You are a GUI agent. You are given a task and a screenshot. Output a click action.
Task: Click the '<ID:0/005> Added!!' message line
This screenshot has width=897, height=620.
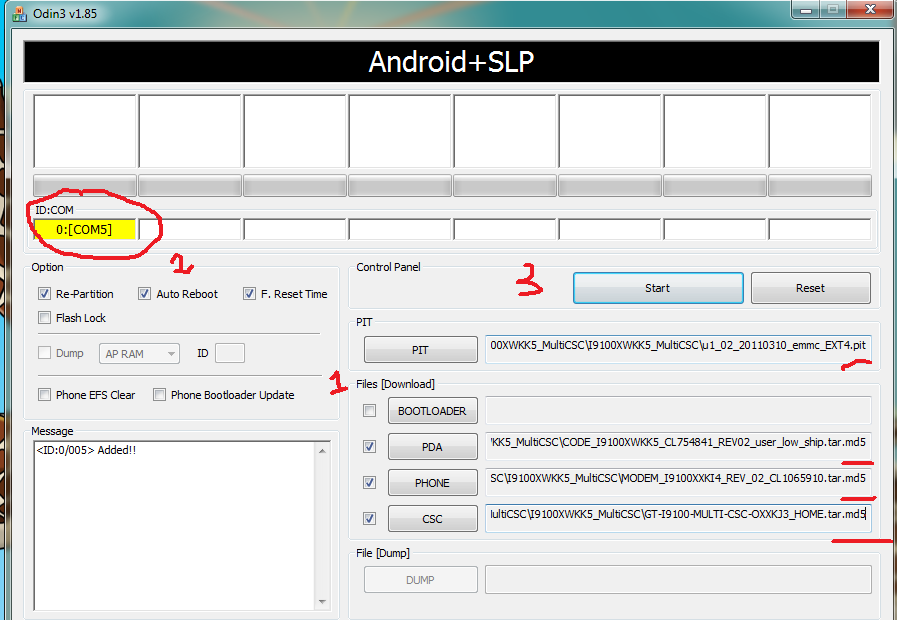click(86, 450)
